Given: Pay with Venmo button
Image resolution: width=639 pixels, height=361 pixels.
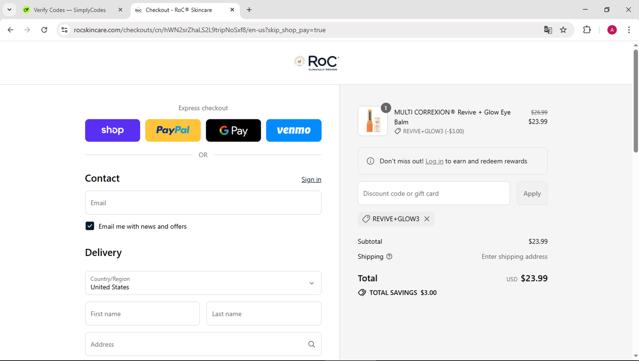Looking at the screenshot, I should pyautogui.click(x=294, y=130).
